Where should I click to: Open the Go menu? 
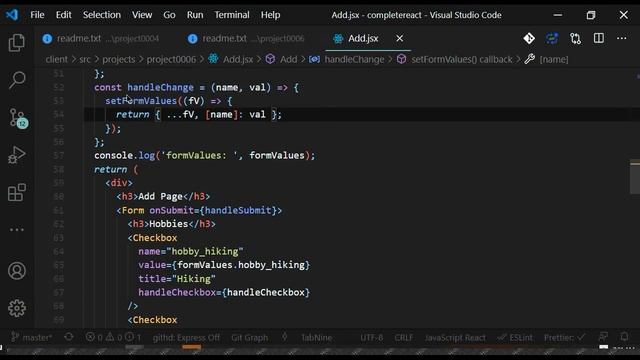(x=169, y=15)
